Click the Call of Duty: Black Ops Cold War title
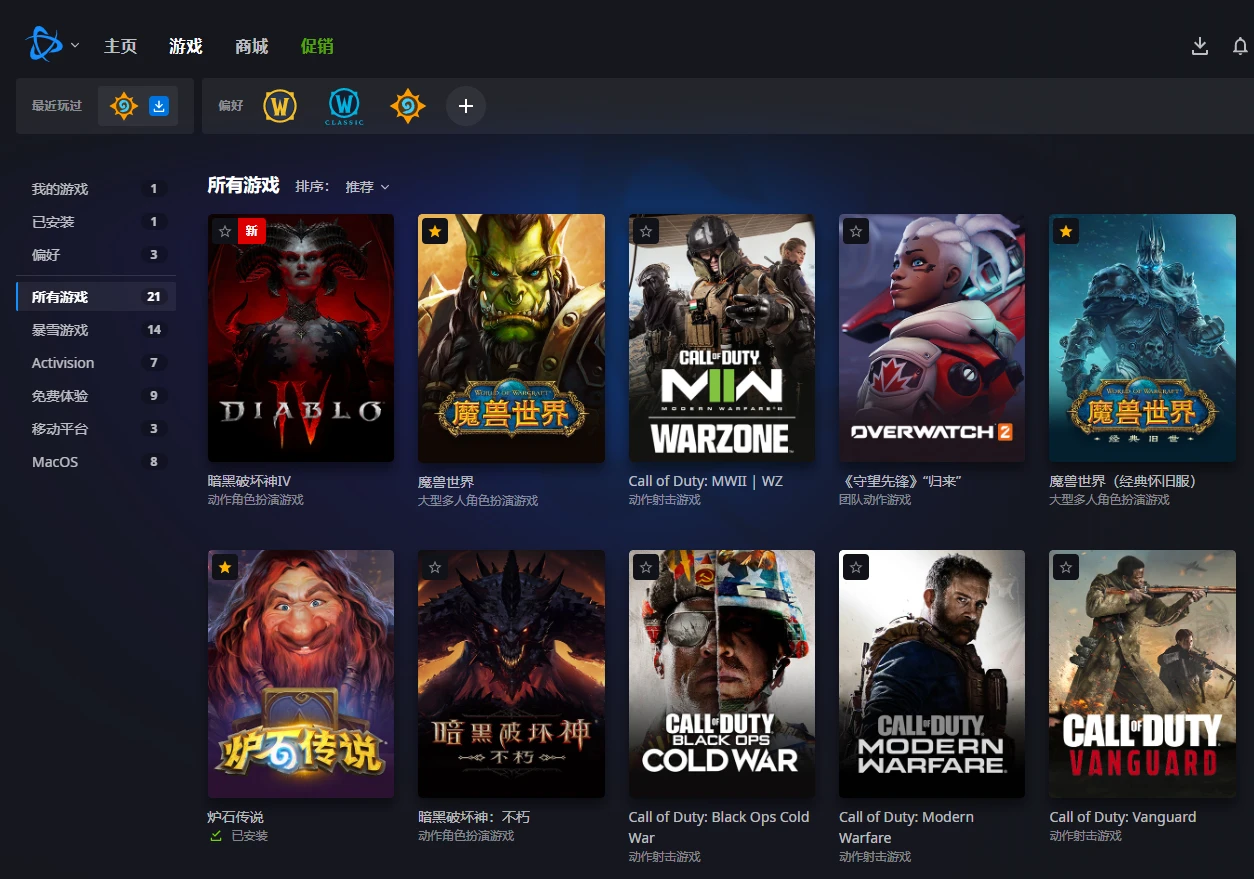The image size is (1254, 879). [x=719, y=827]
